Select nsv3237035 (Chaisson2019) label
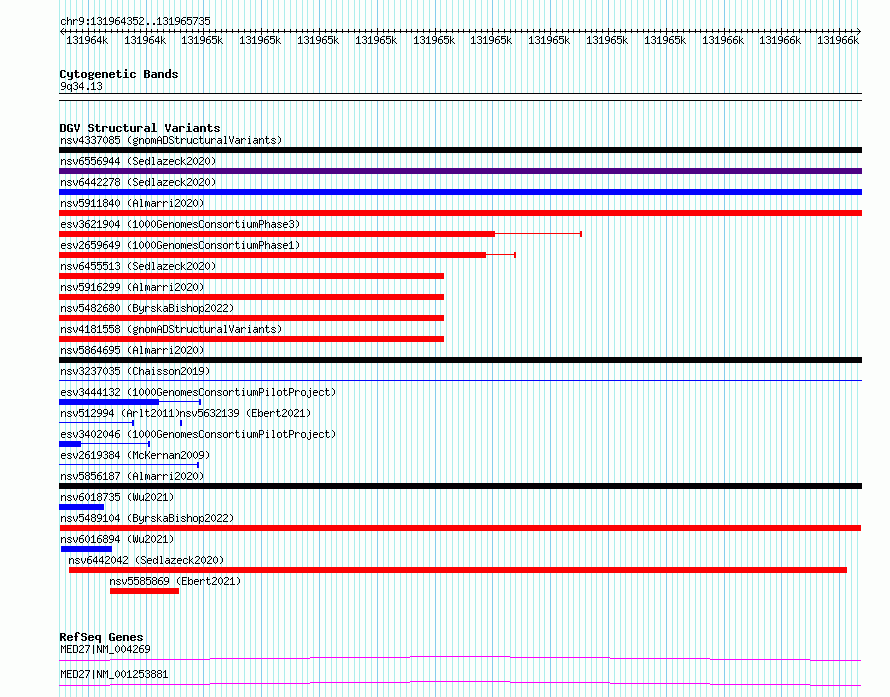Viewport: 890px width, 697px height. (x=135, y=371)
